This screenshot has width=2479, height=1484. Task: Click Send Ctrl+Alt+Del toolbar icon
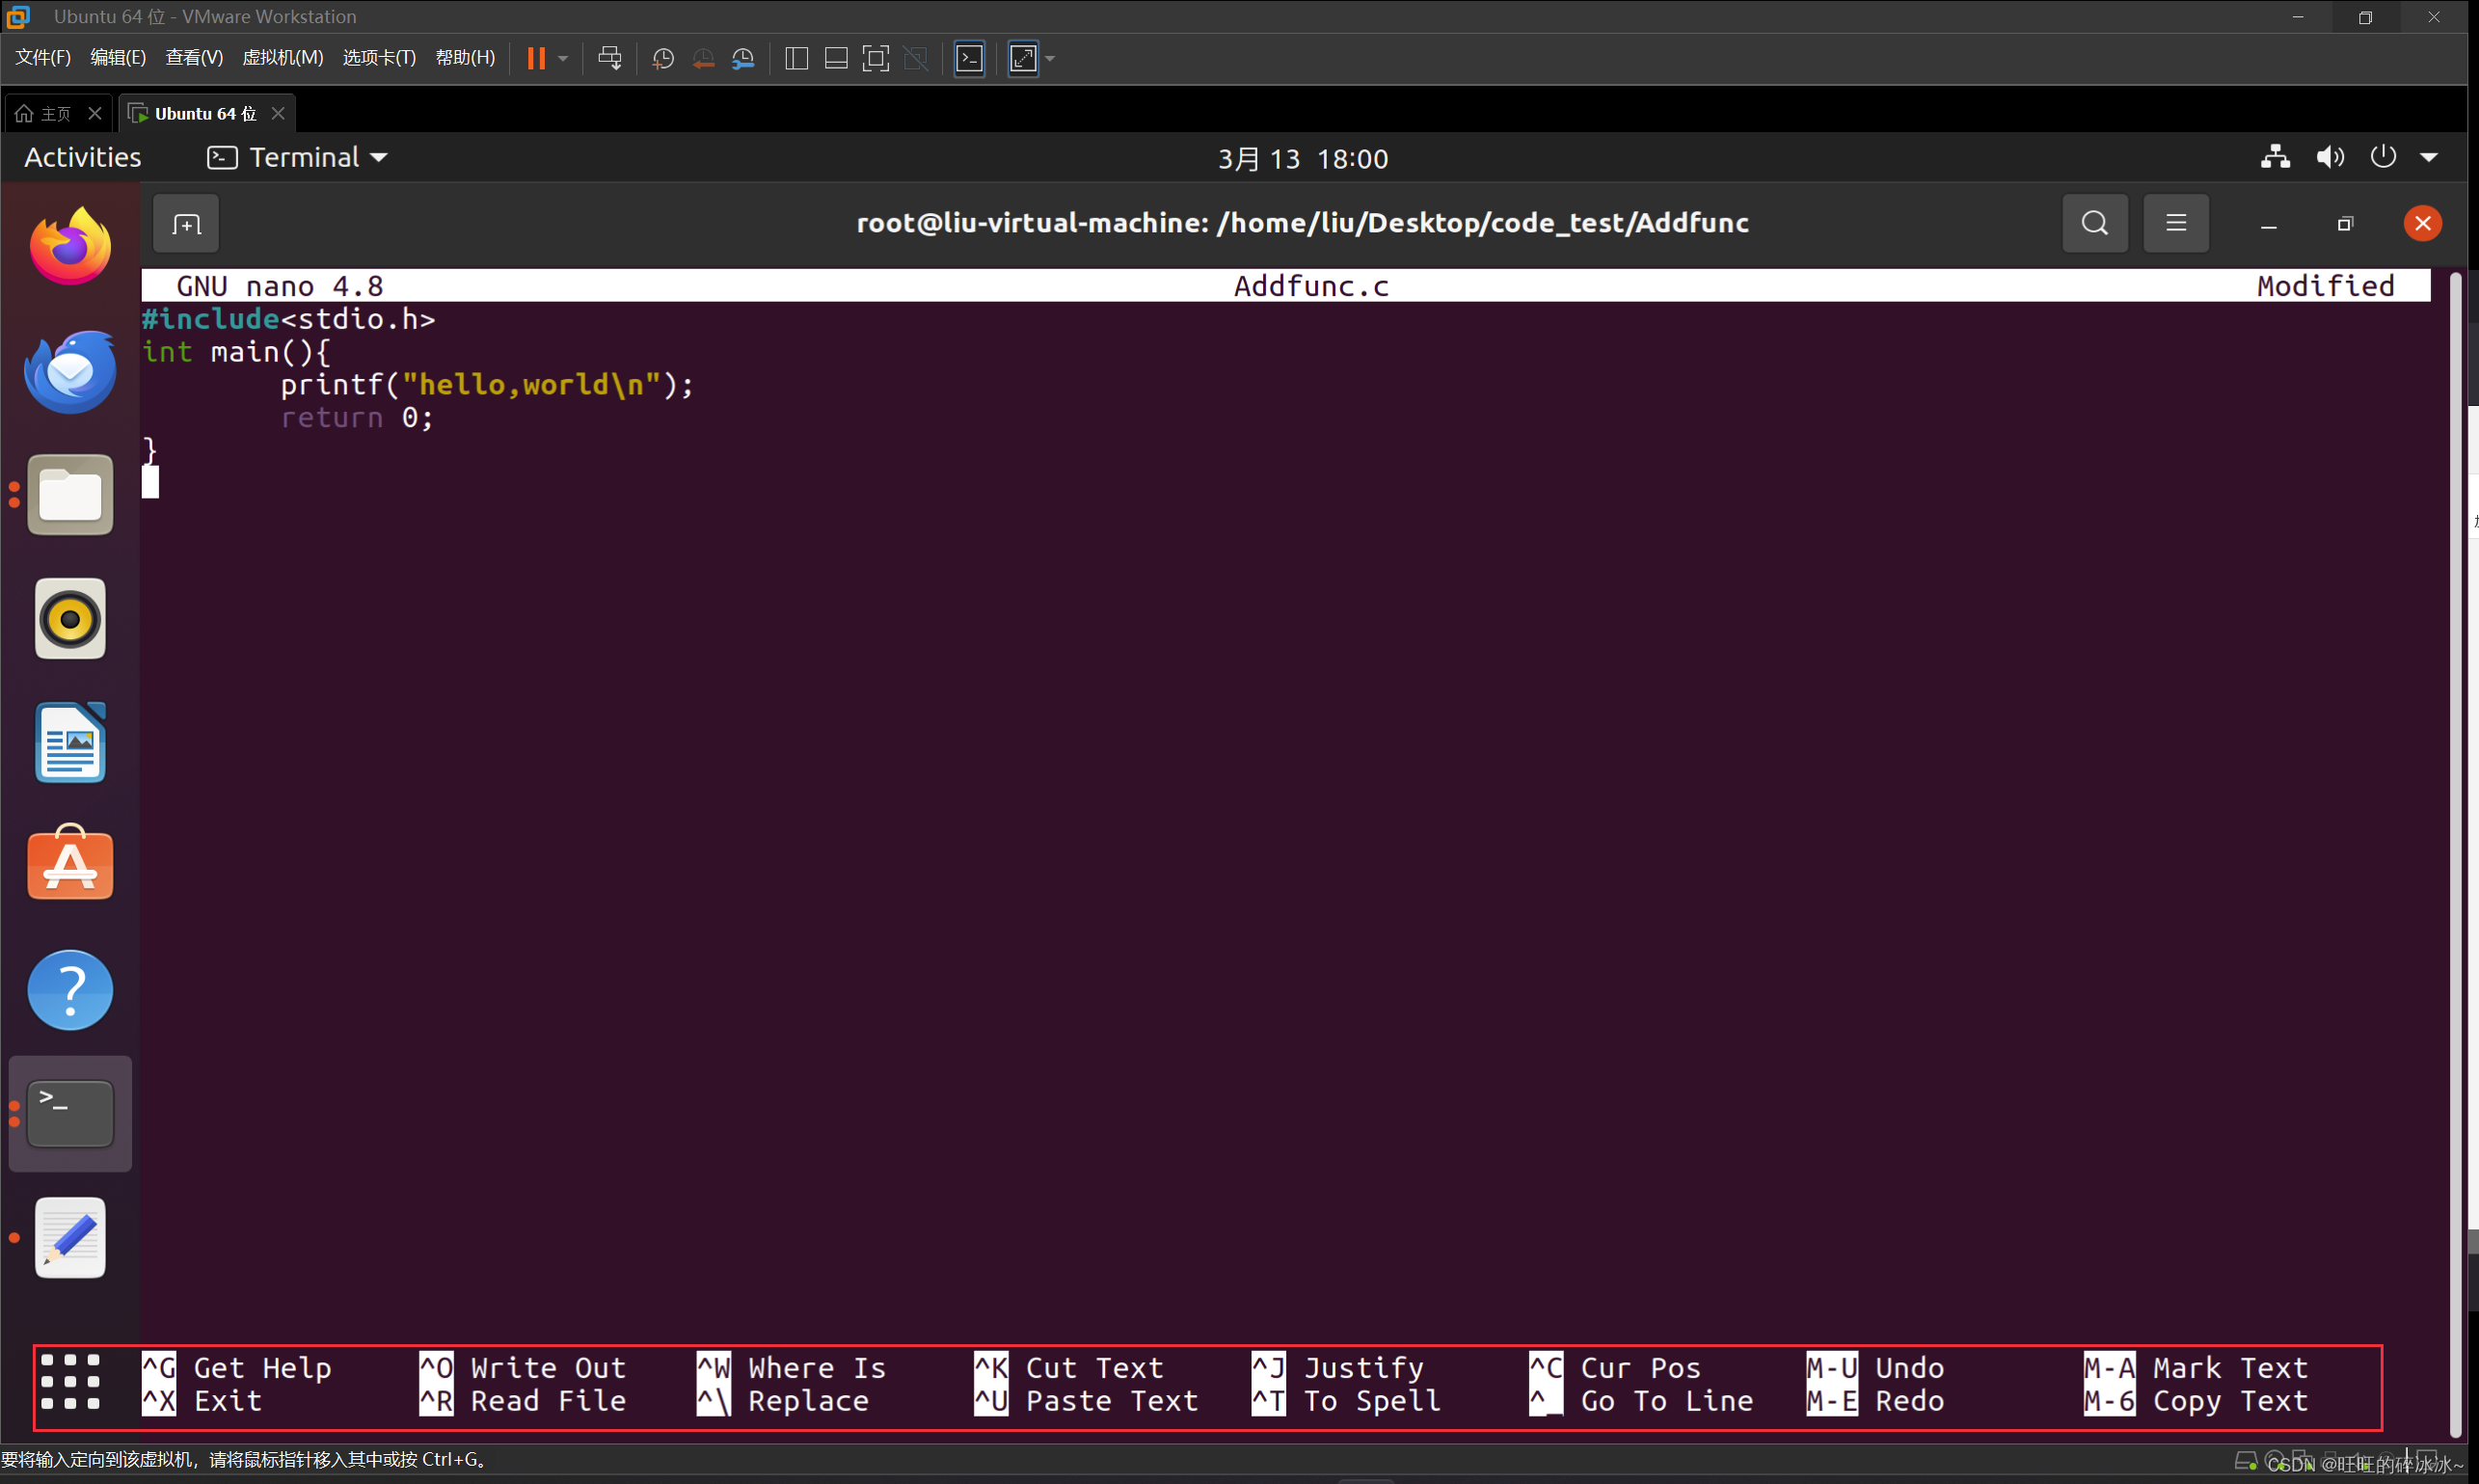(610, 58)
